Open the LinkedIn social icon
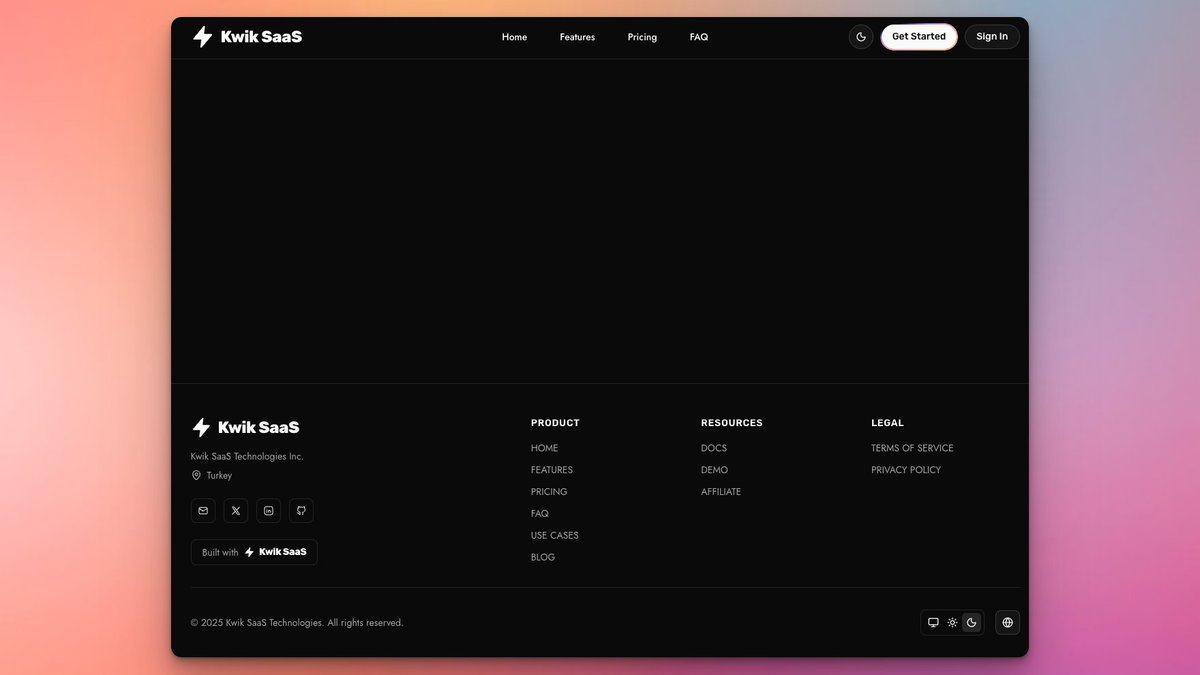Image resolution: width=1200 pixels, height=675 pixels. 268,510
